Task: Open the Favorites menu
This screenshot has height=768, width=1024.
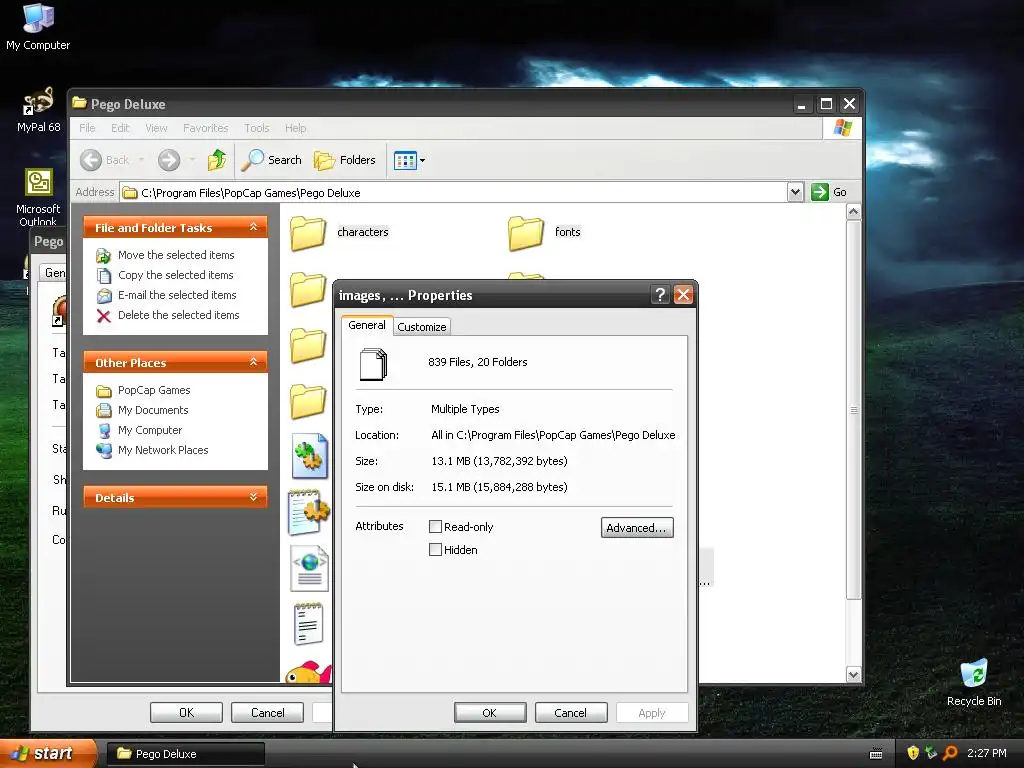Action: (x=206, y=128)
